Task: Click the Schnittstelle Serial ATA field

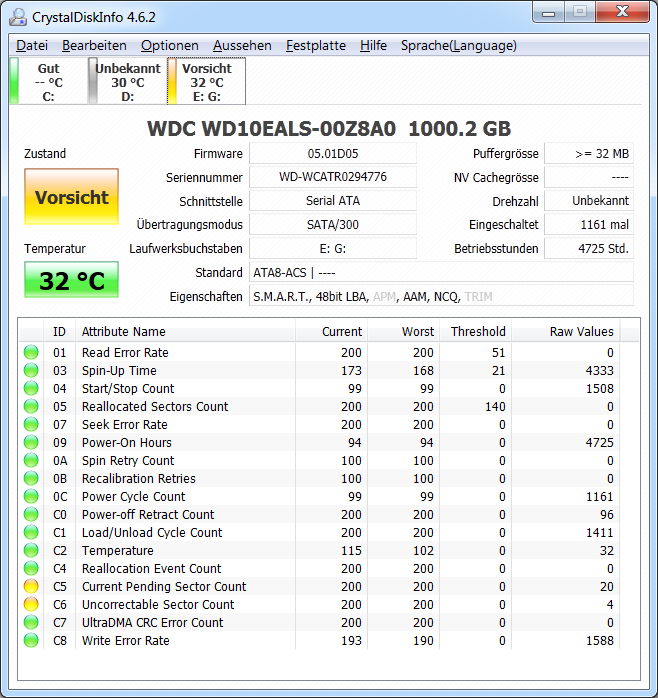Action: (x=333, y=201)
